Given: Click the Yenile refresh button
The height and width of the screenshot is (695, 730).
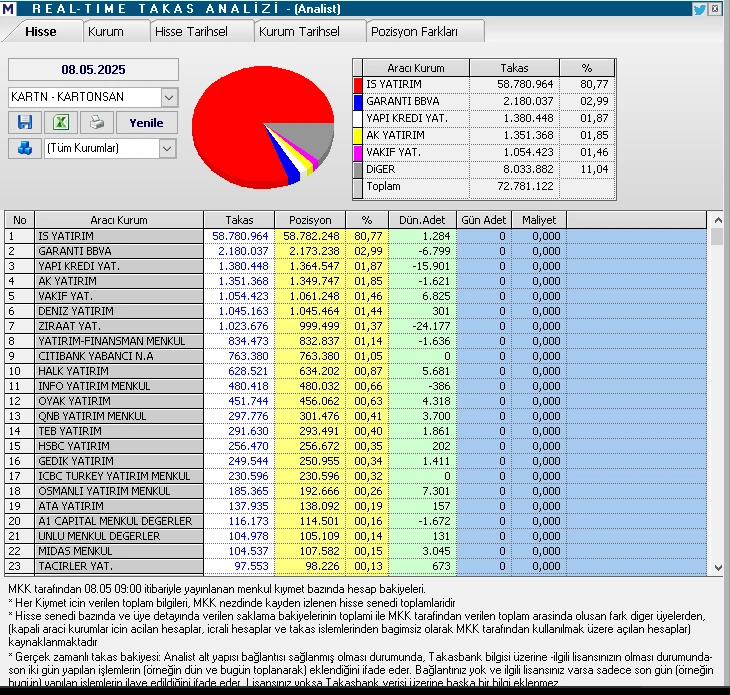Looking at the screenshot, I should click(147, 122).
